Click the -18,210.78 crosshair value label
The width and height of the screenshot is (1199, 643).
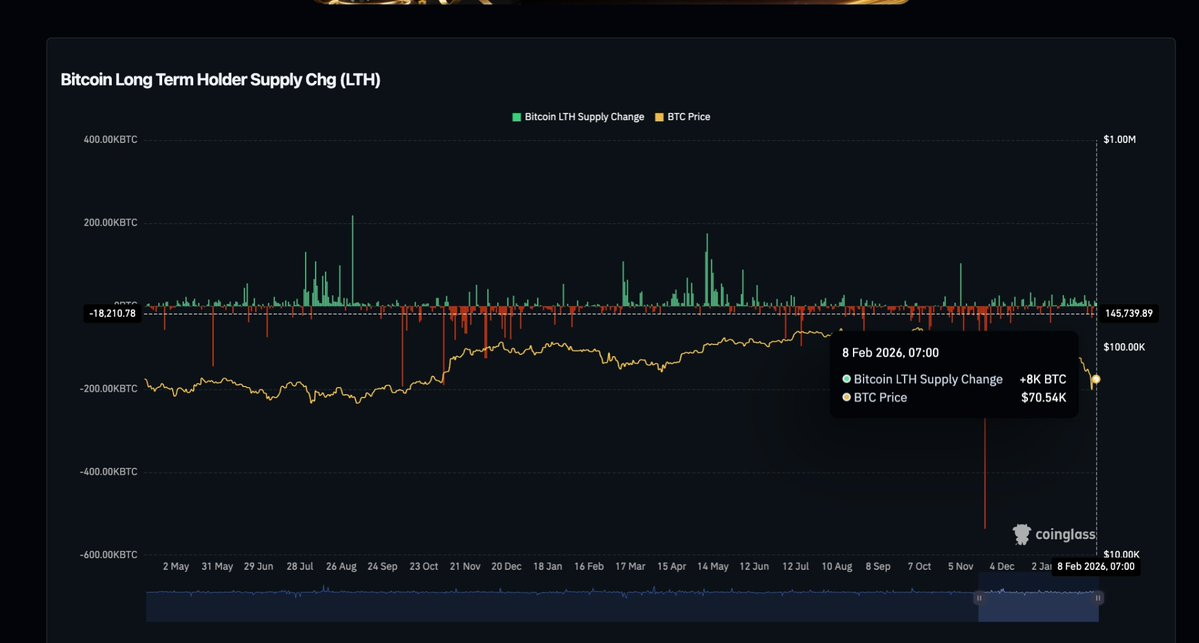(x=112, y=313)
